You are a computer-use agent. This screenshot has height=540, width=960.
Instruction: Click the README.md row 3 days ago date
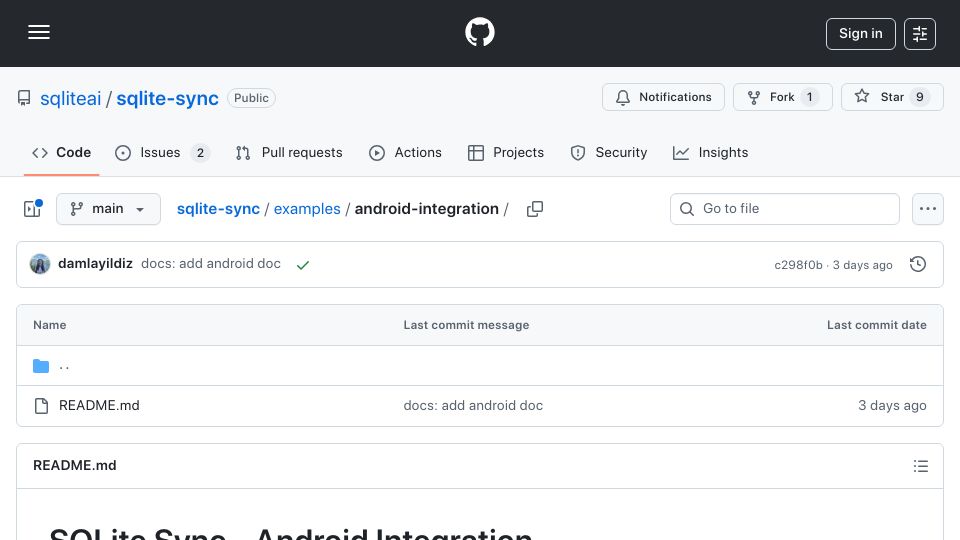892,405
